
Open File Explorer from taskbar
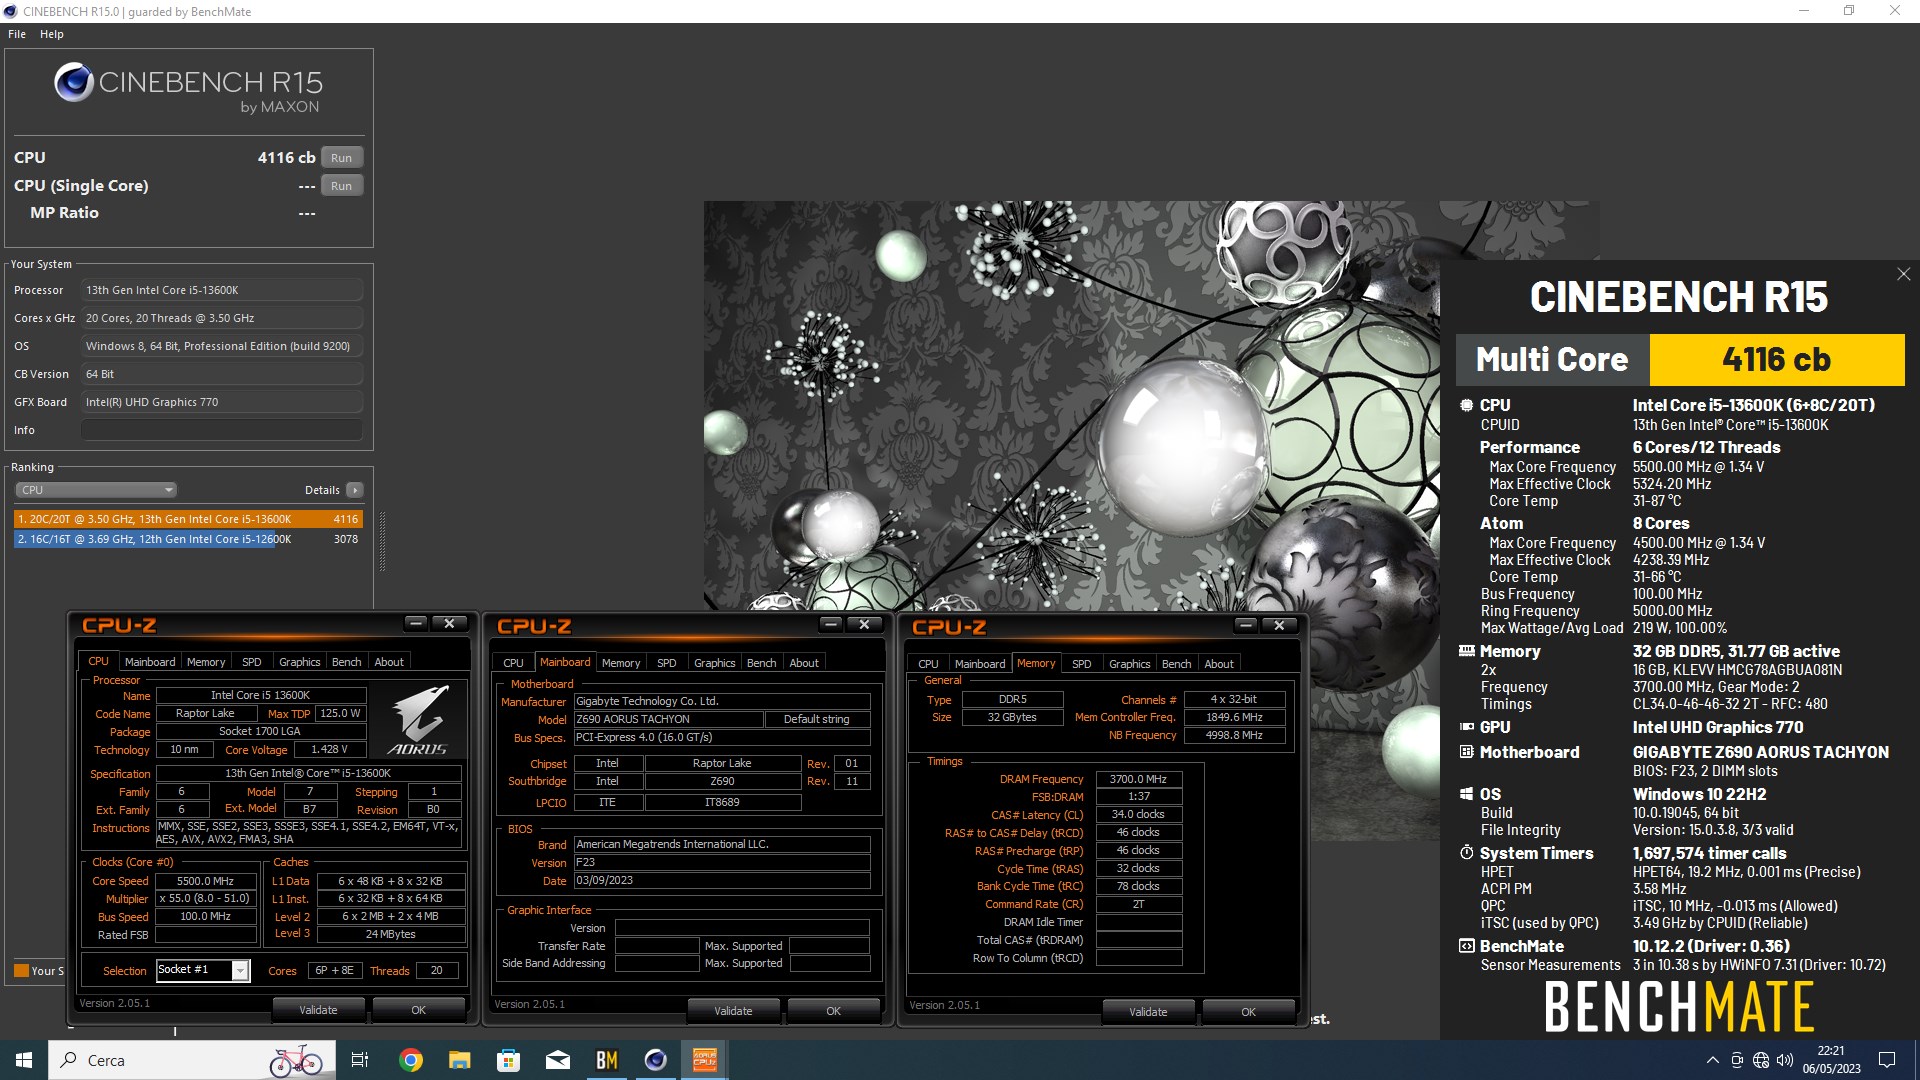[x=459, y=1060]
